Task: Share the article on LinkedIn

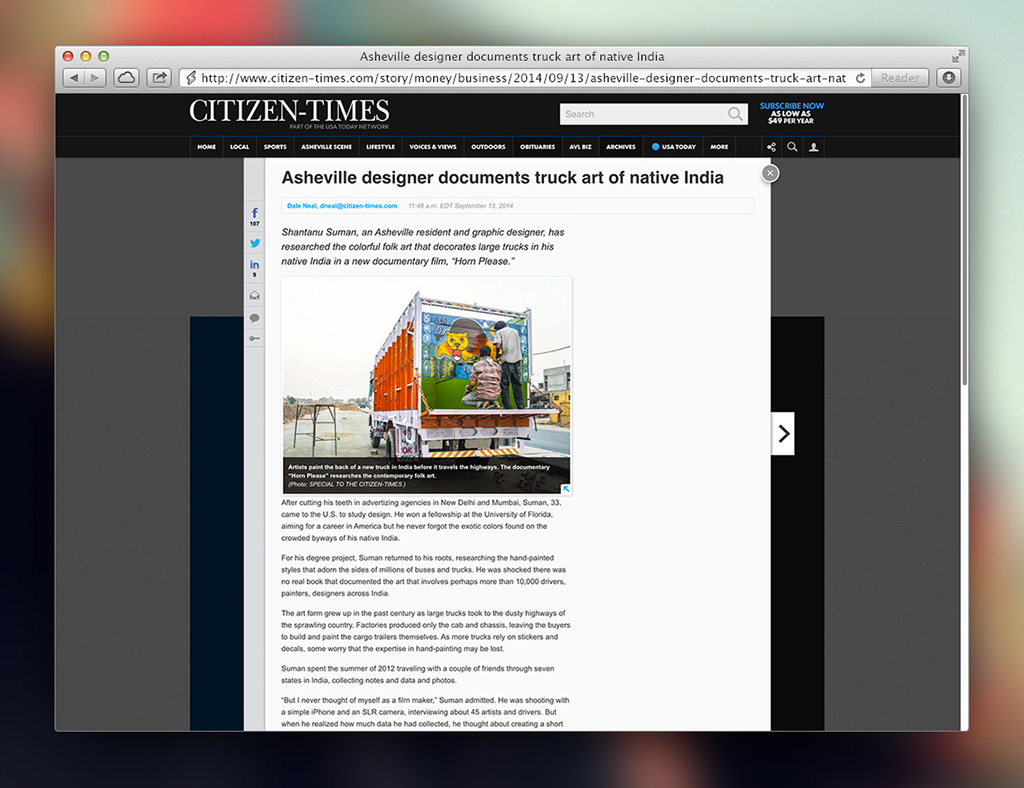Action: click(255, 268)
